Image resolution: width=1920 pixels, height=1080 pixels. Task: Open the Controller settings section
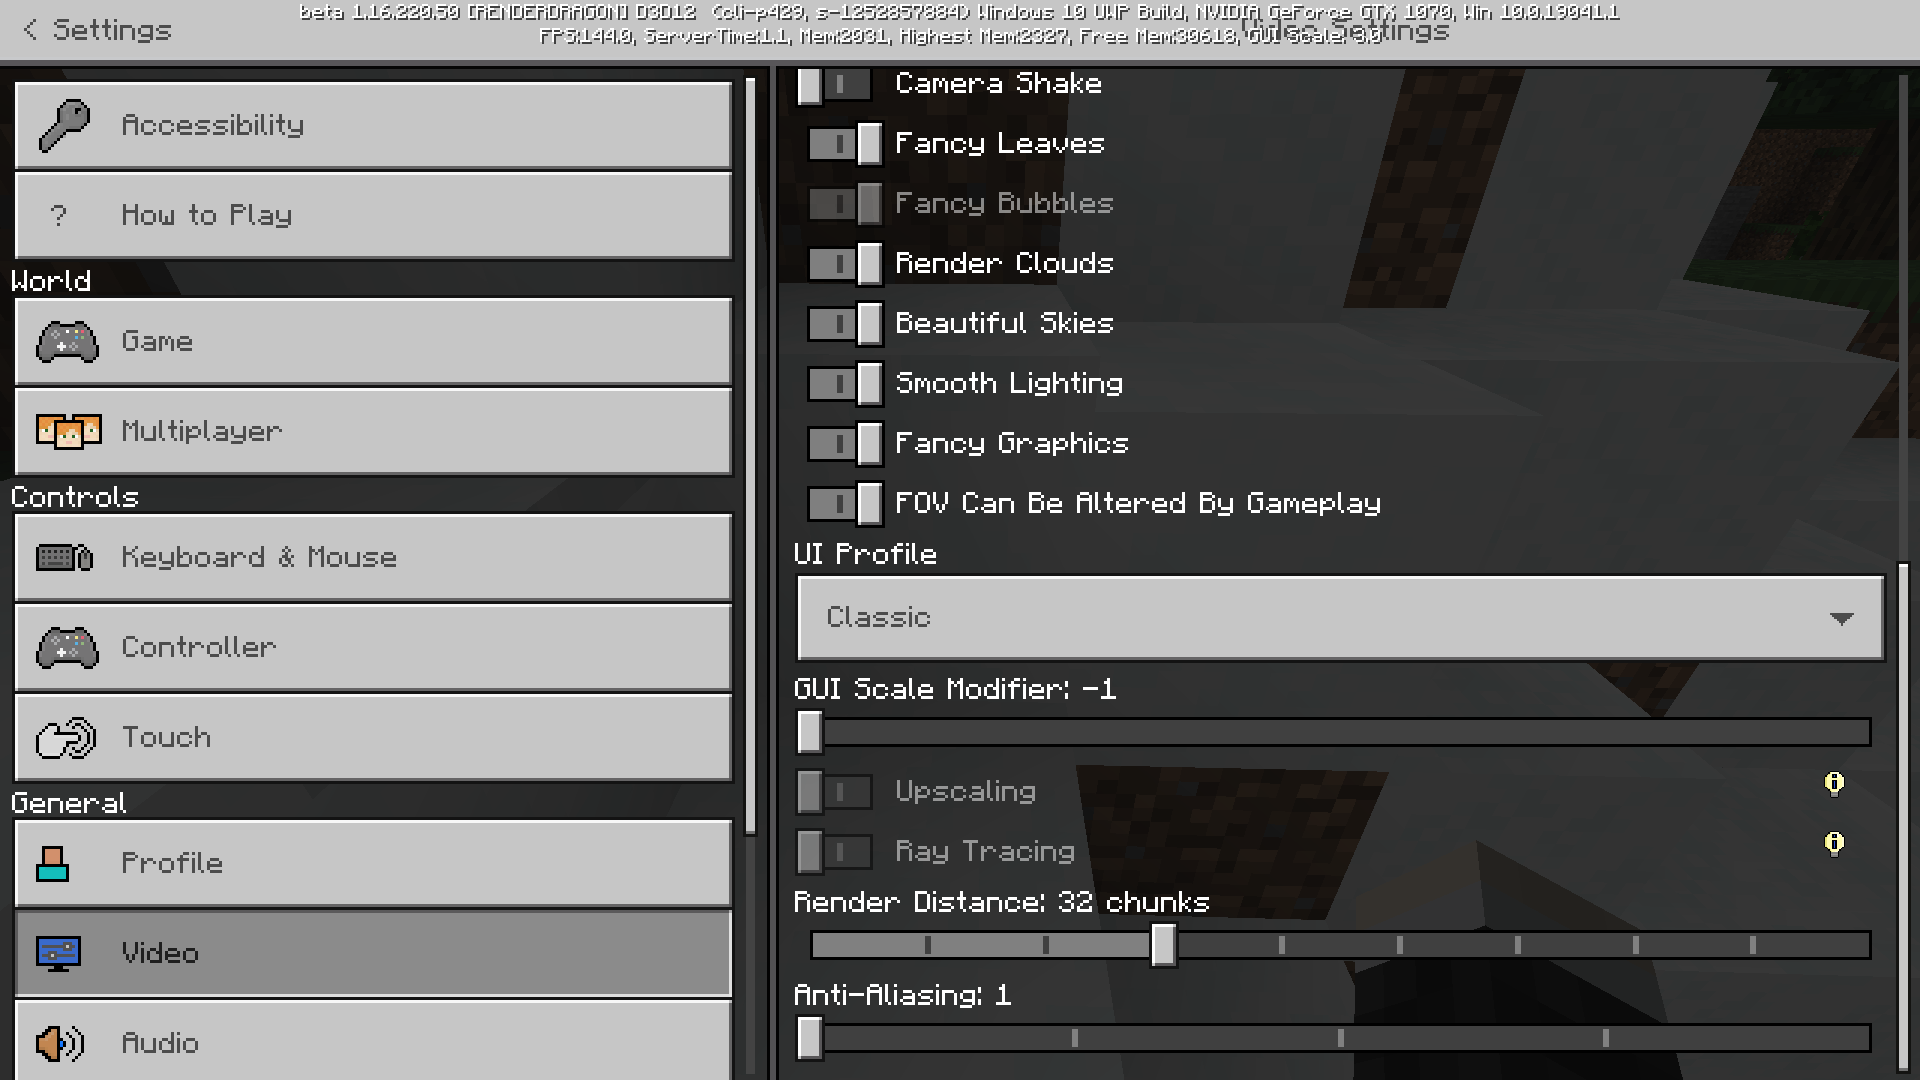(373, 647)
